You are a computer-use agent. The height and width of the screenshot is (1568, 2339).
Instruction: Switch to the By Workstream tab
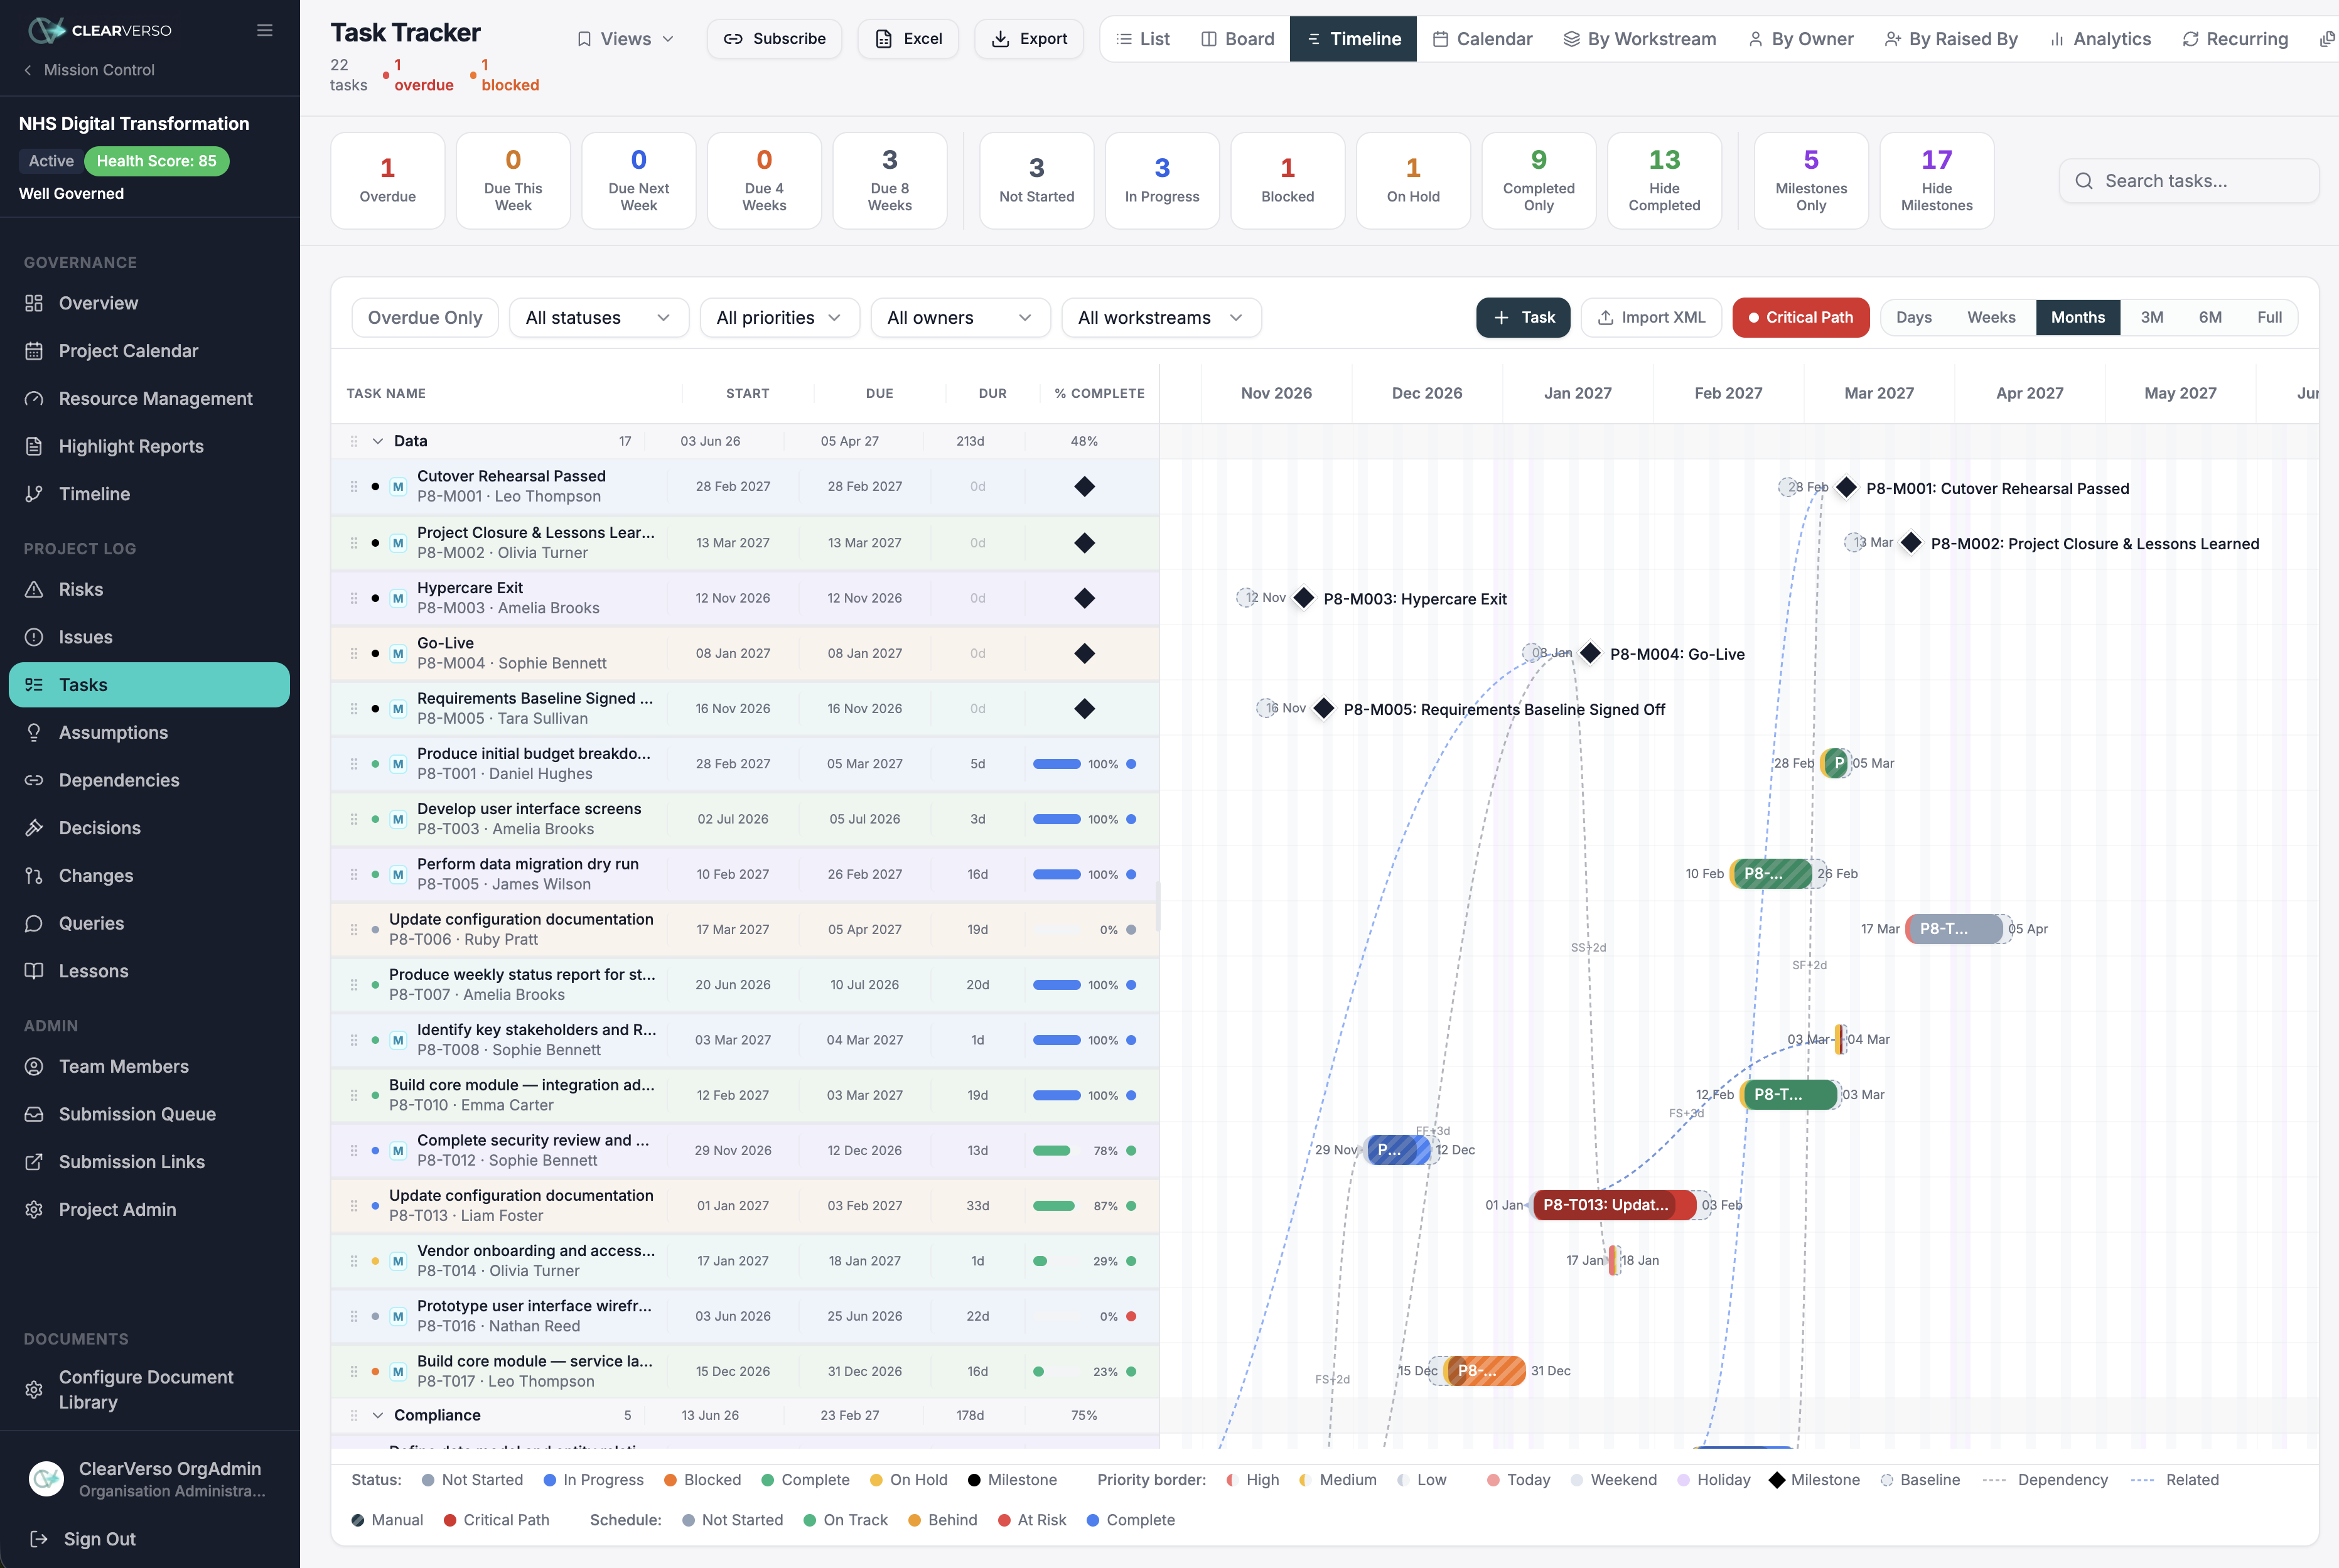point(1639,39)
